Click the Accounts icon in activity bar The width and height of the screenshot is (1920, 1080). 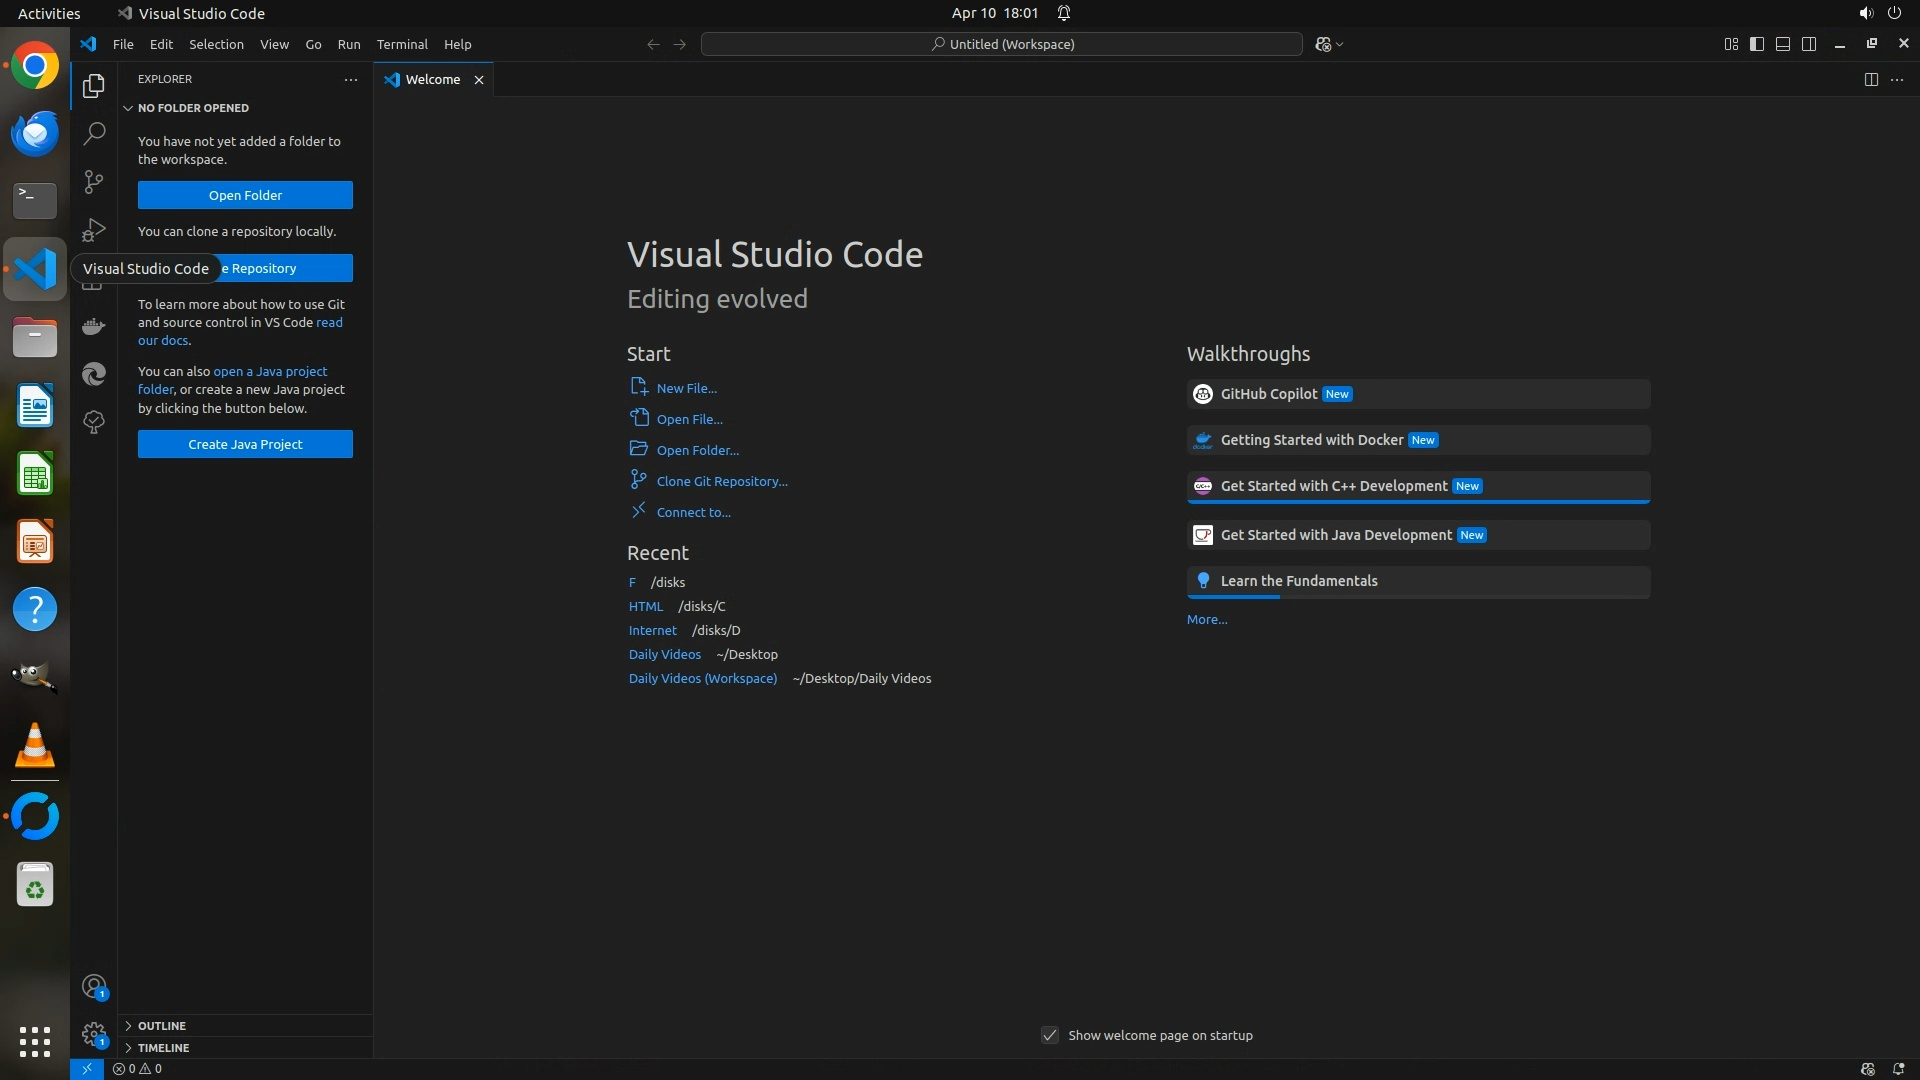(94, 987)
